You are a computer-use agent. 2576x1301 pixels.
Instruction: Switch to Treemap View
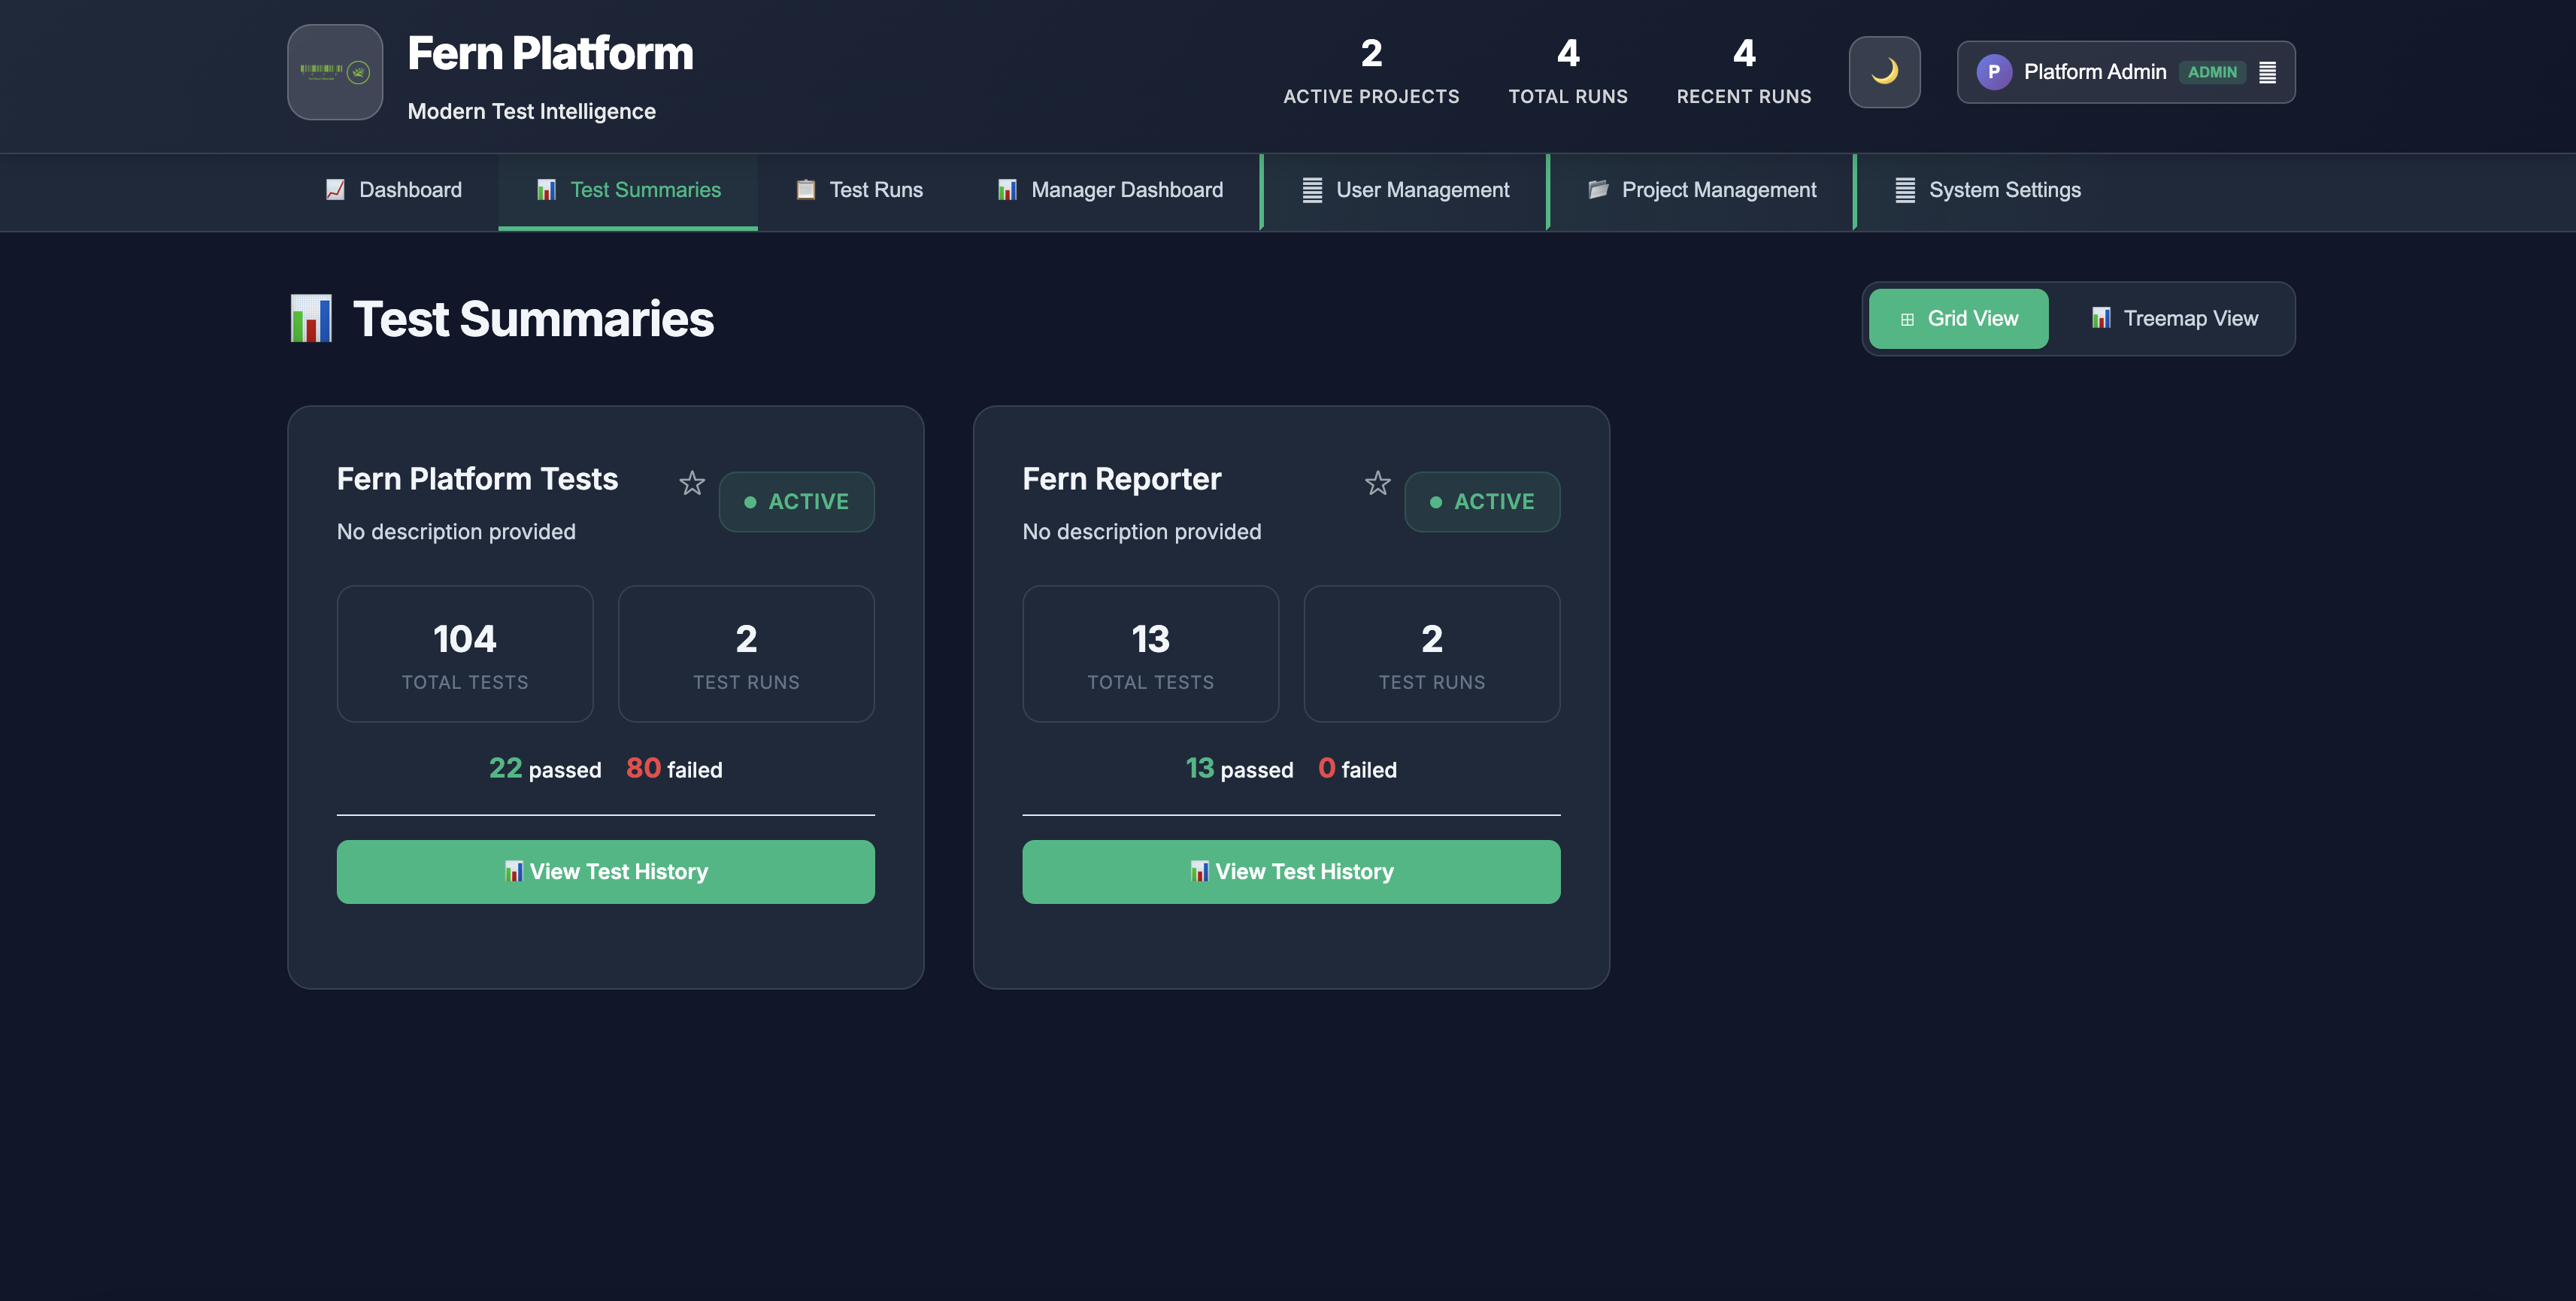pos(2174,319)
